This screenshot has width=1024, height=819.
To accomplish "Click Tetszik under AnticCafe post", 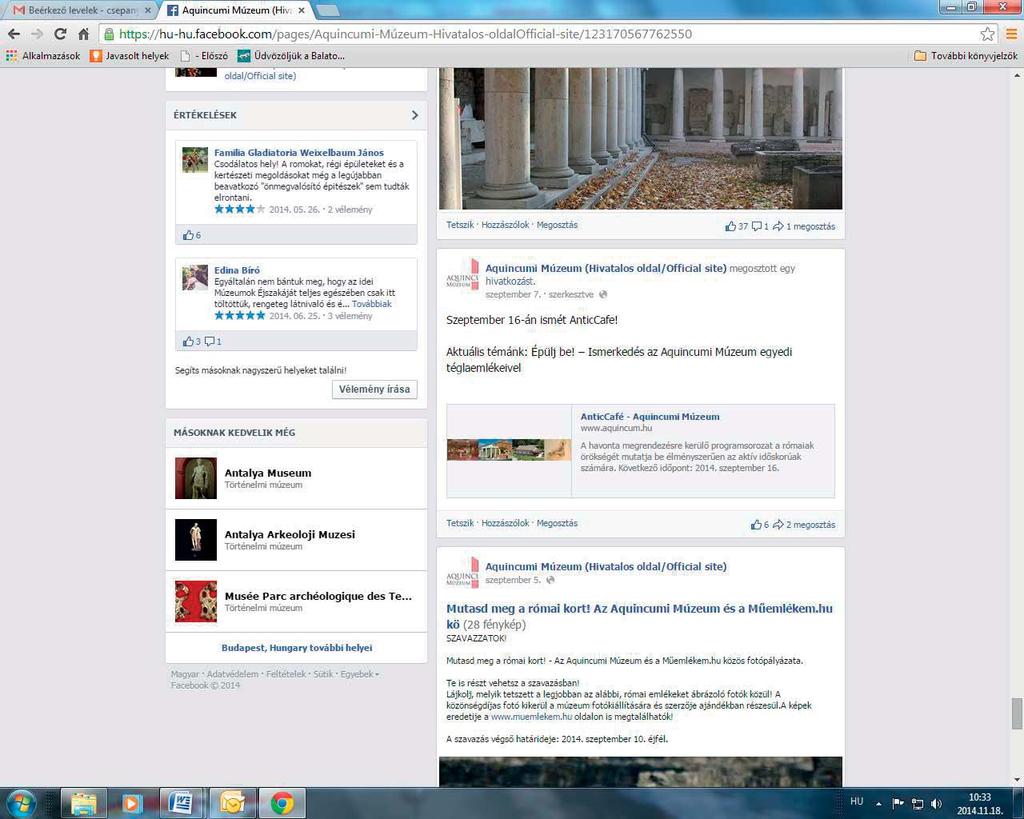I will click(x=460, y=523).
